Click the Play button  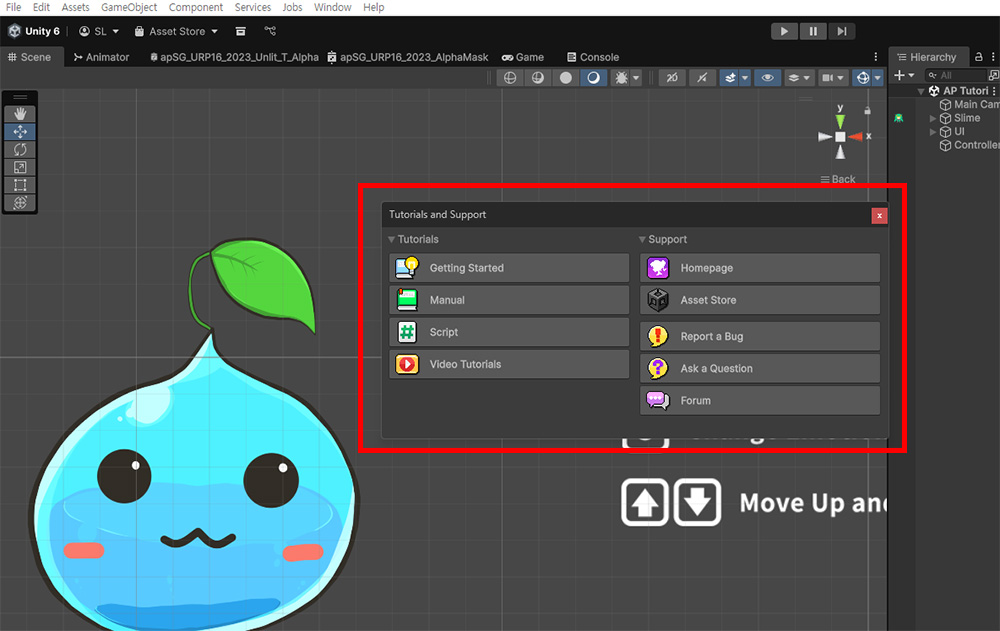(784, 31)
